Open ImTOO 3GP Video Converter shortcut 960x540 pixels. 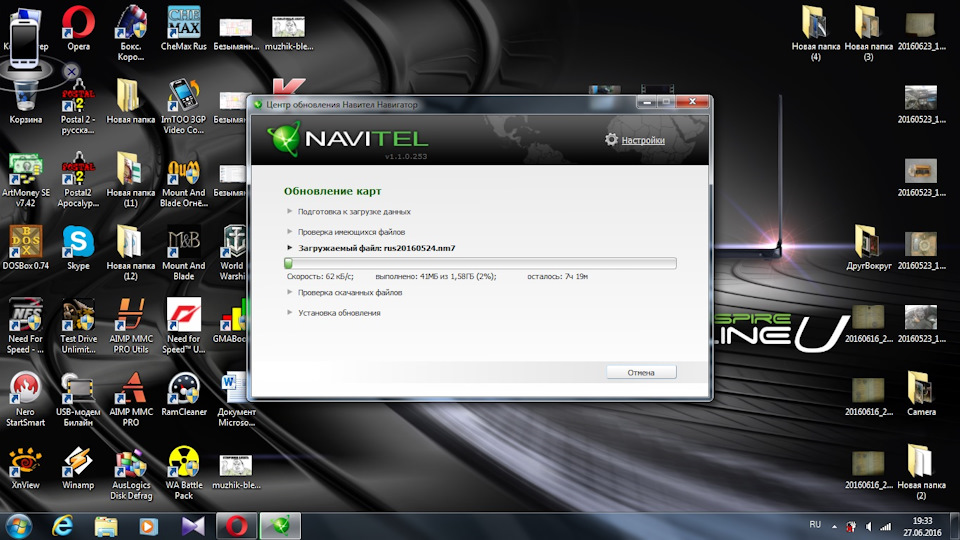coord(184,107)
